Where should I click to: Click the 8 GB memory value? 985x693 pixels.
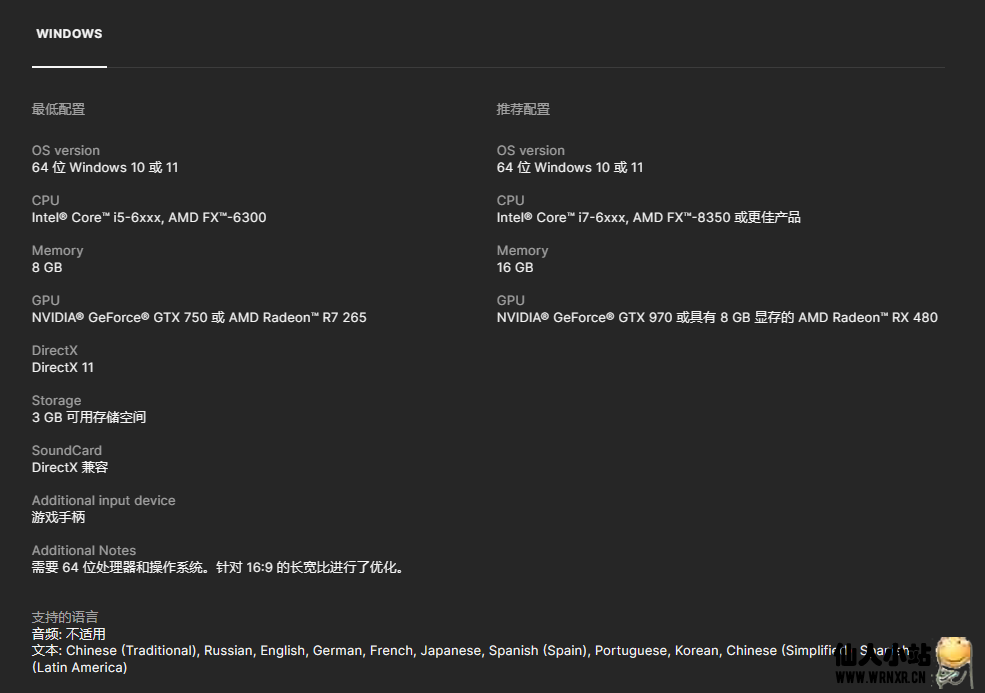[47, 268]
